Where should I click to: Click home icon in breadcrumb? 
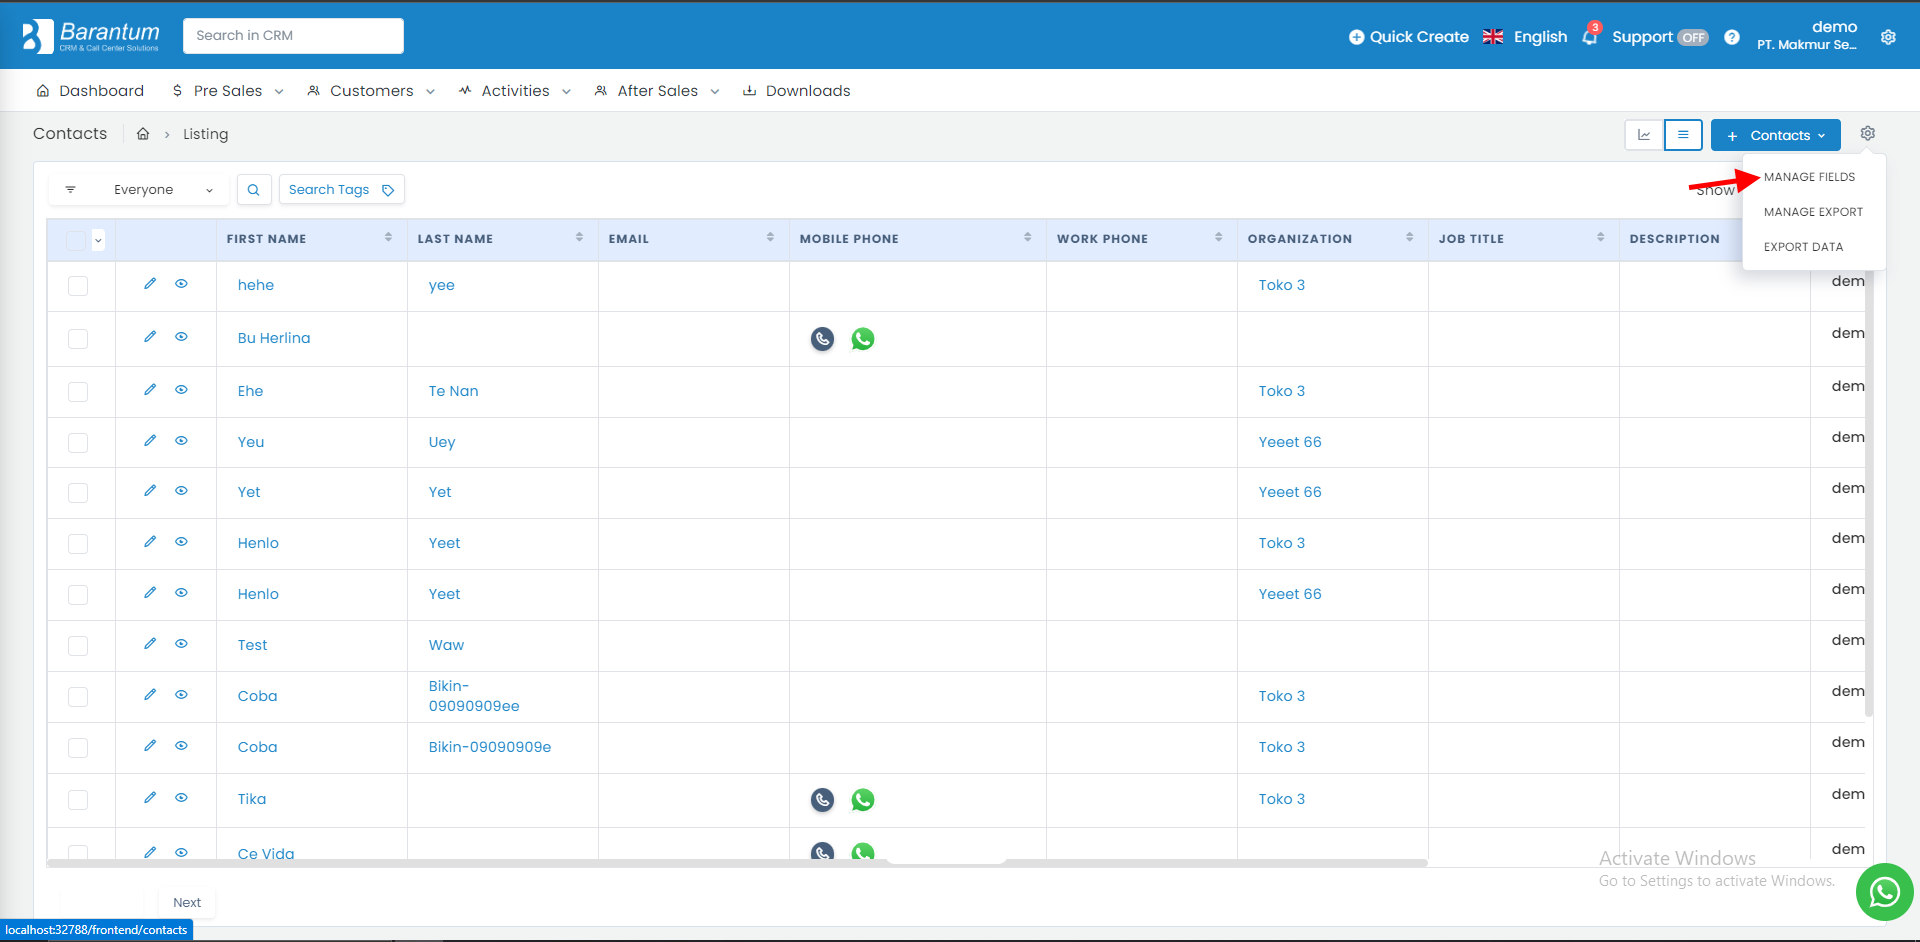coord(143,134)
